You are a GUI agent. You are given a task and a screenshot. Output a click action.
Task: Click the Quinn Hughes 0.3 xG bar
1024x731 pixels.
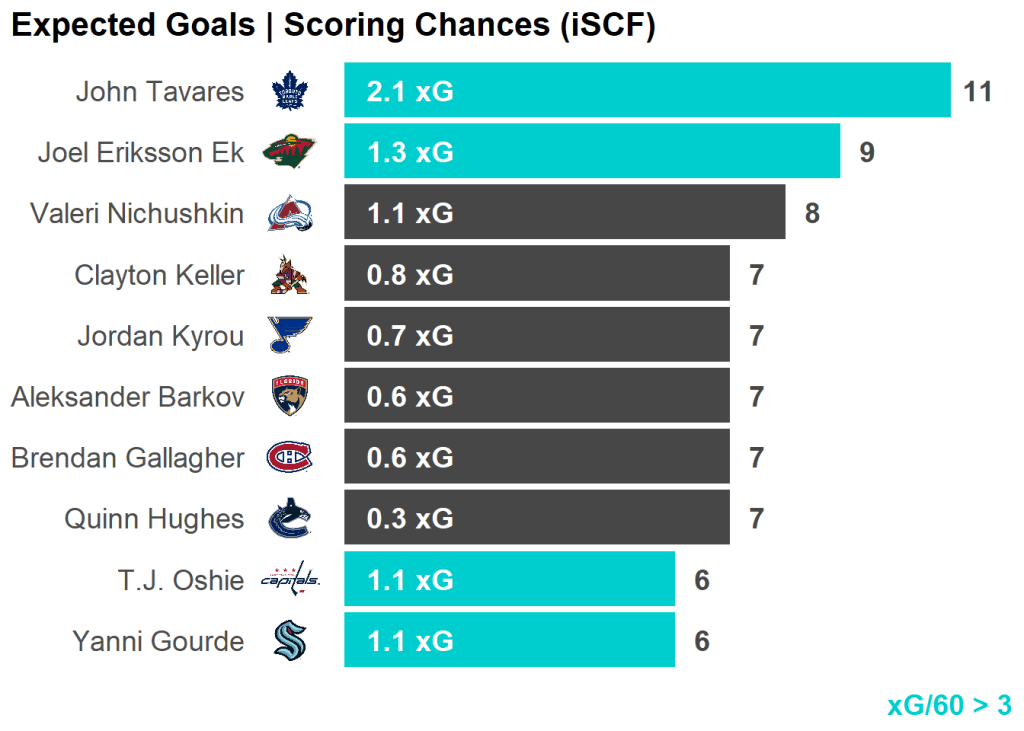pyautogui.click(x=536, y=519)
